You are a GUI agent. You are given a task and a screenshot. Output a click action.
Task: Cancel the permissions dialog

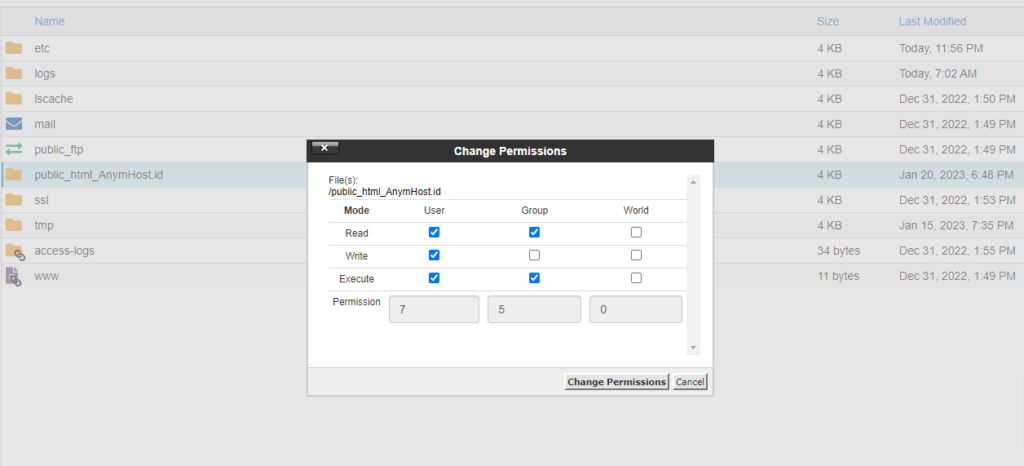[689, 382]
